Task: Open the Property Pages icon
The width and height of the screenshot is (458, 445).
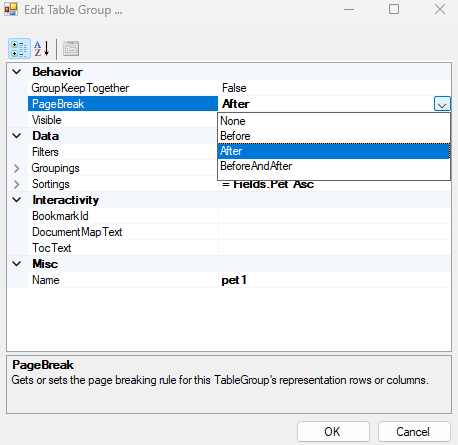Action: 71,49
